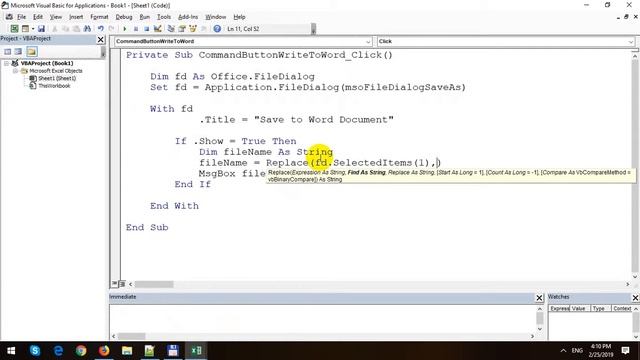The width and height of the screenshot is (640, 360).
Task: Open the Help menu
Action: (239, 17)
